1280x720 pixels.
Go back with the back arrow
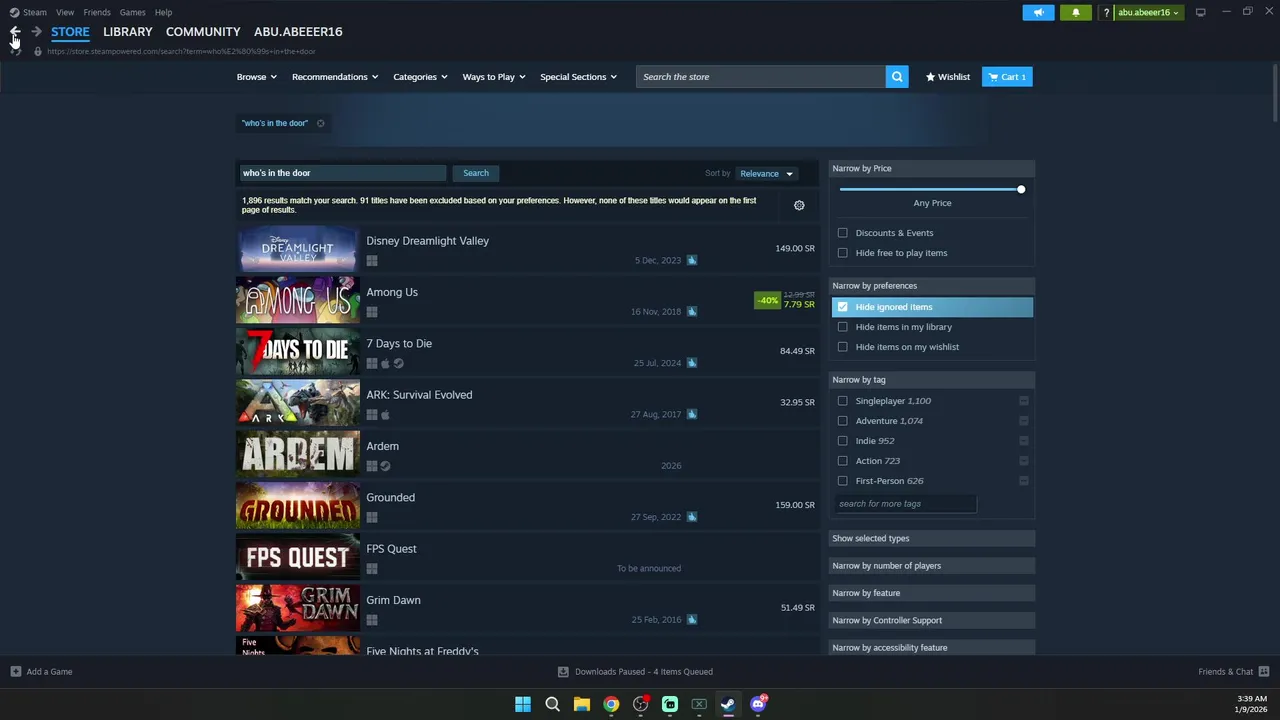click(x=15, y=32)
